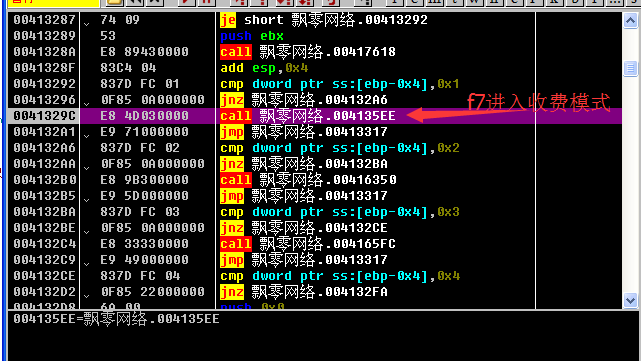Viewport: 641px width, 361px height.
Task: Select address 004132C9
Action: click(x=44, y=260)
